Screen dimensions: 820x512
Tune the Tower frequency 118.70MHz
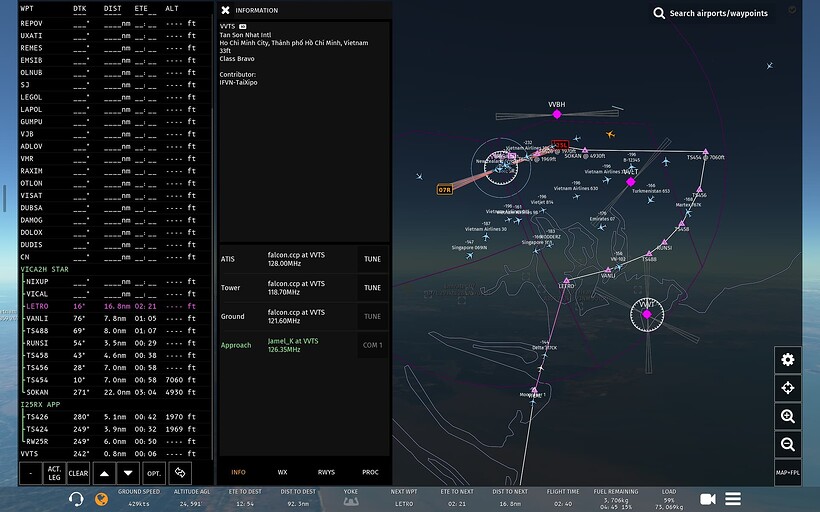pyautogui.click(x=372, y=288)
